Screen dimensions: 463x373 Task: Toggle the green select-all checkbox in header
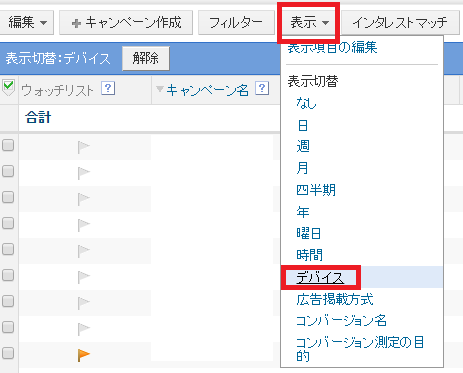click(8, 87)
